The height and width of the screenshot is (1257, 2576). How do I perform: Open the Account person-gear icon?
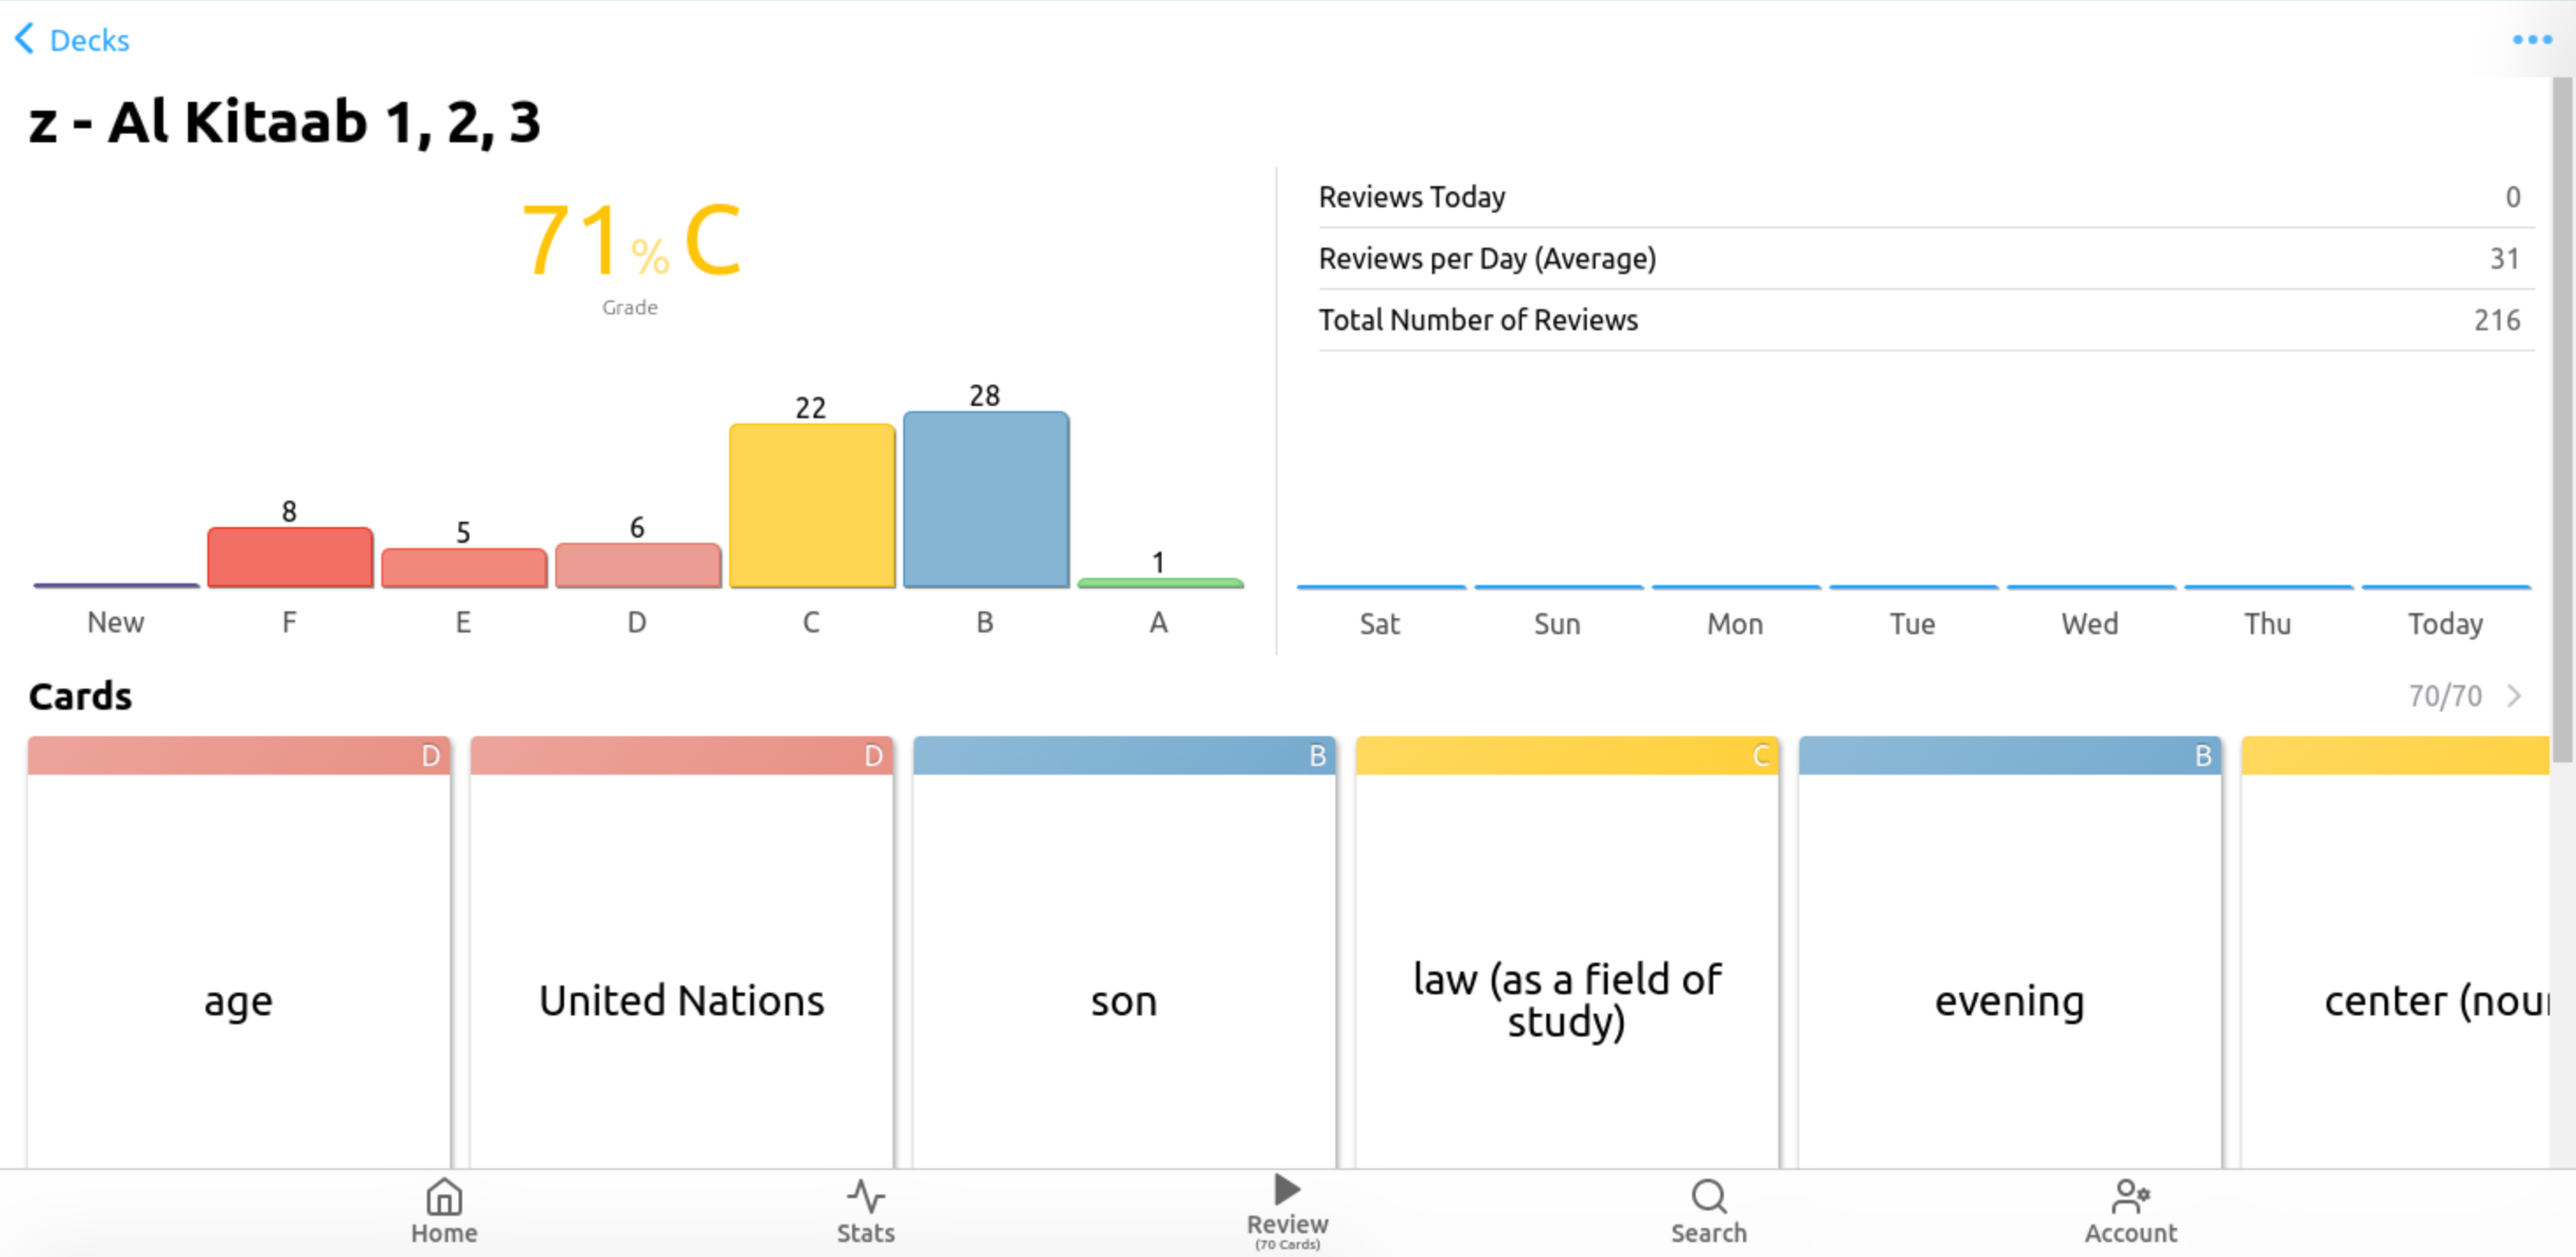(2130, 1197)
